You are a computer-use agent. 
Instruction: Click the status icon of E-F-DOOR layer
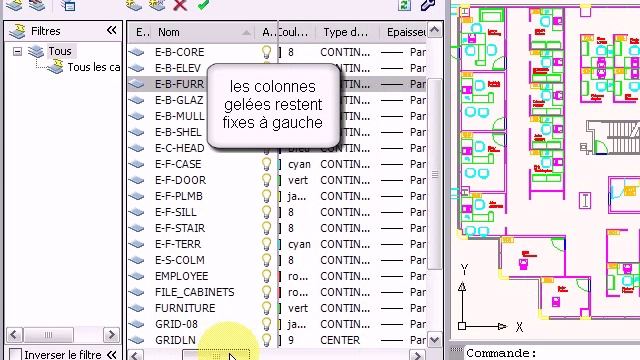coord(137,180)
